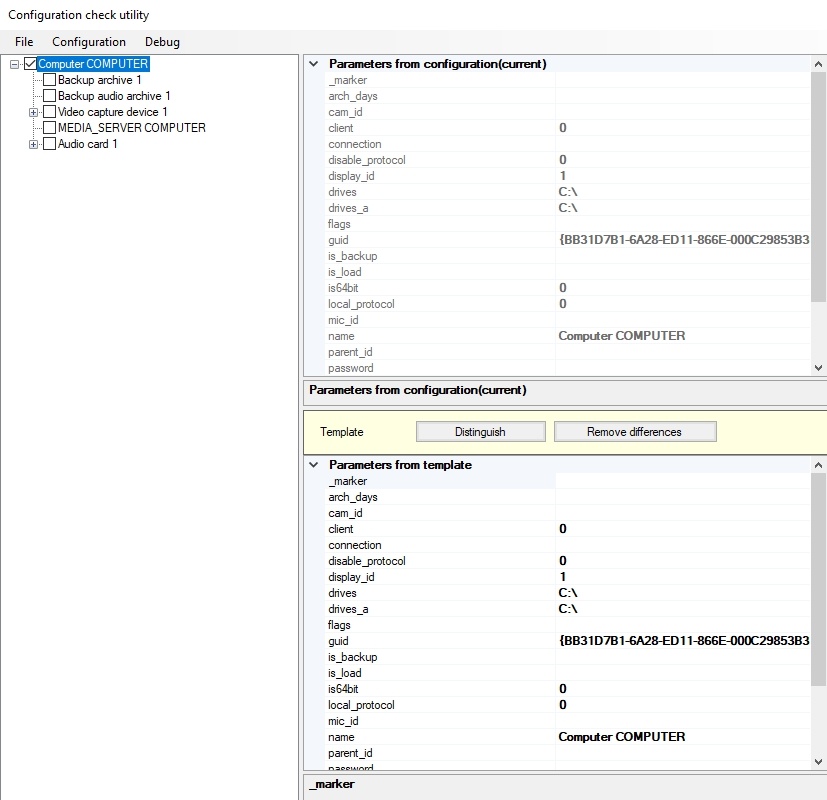Collapse the Parameters from configuration(current) section

(315, 64)
